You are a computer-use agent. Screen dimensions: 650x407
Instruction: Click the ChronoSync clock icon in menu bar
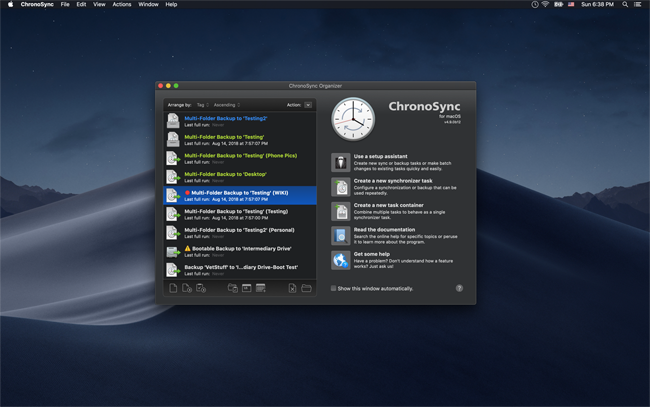535,5
